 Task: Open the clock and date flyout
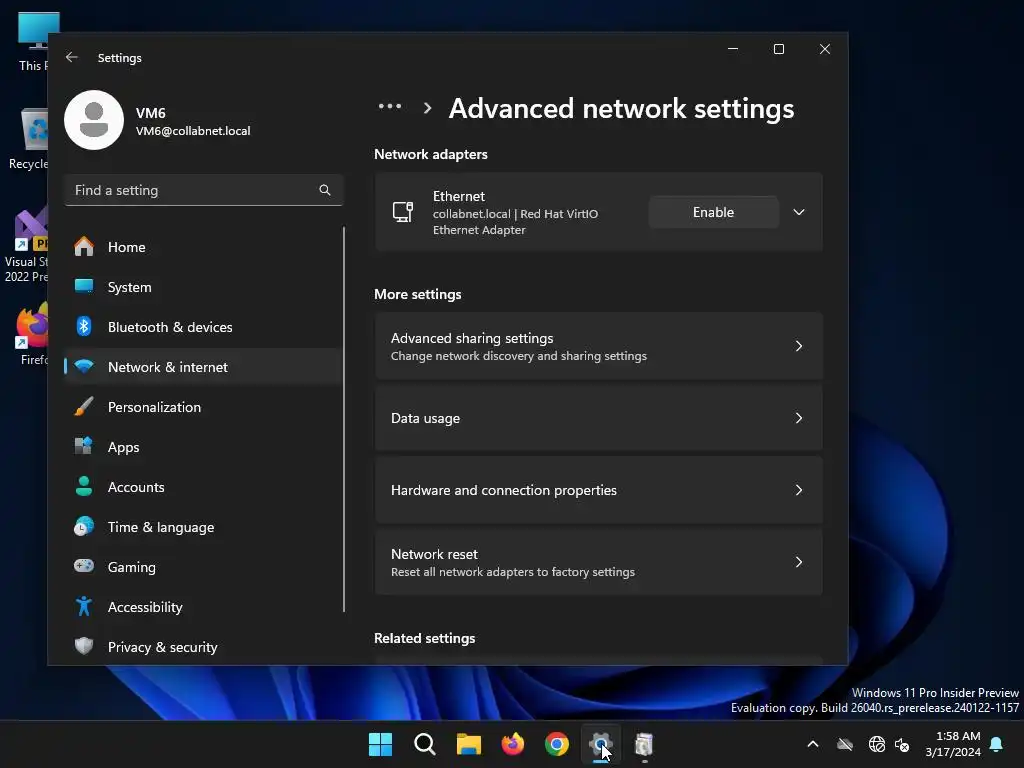(953, 744)
